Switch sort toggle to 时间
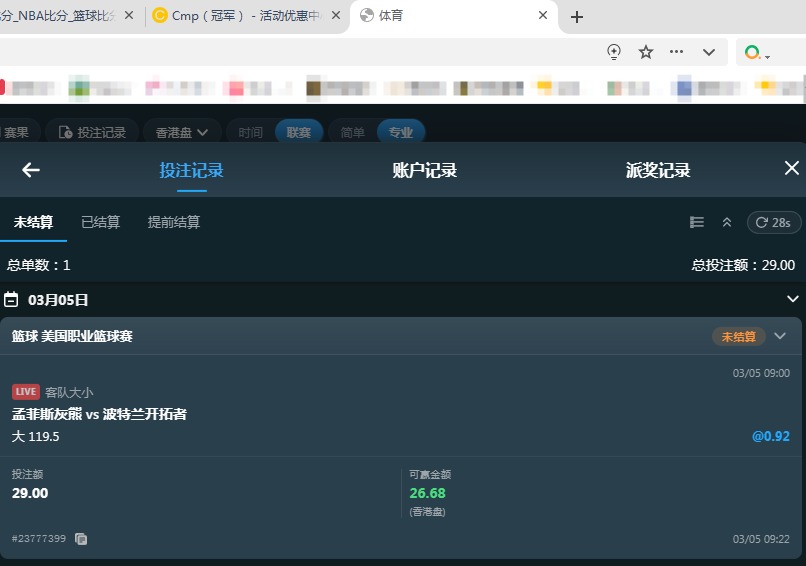 point(250,133)
